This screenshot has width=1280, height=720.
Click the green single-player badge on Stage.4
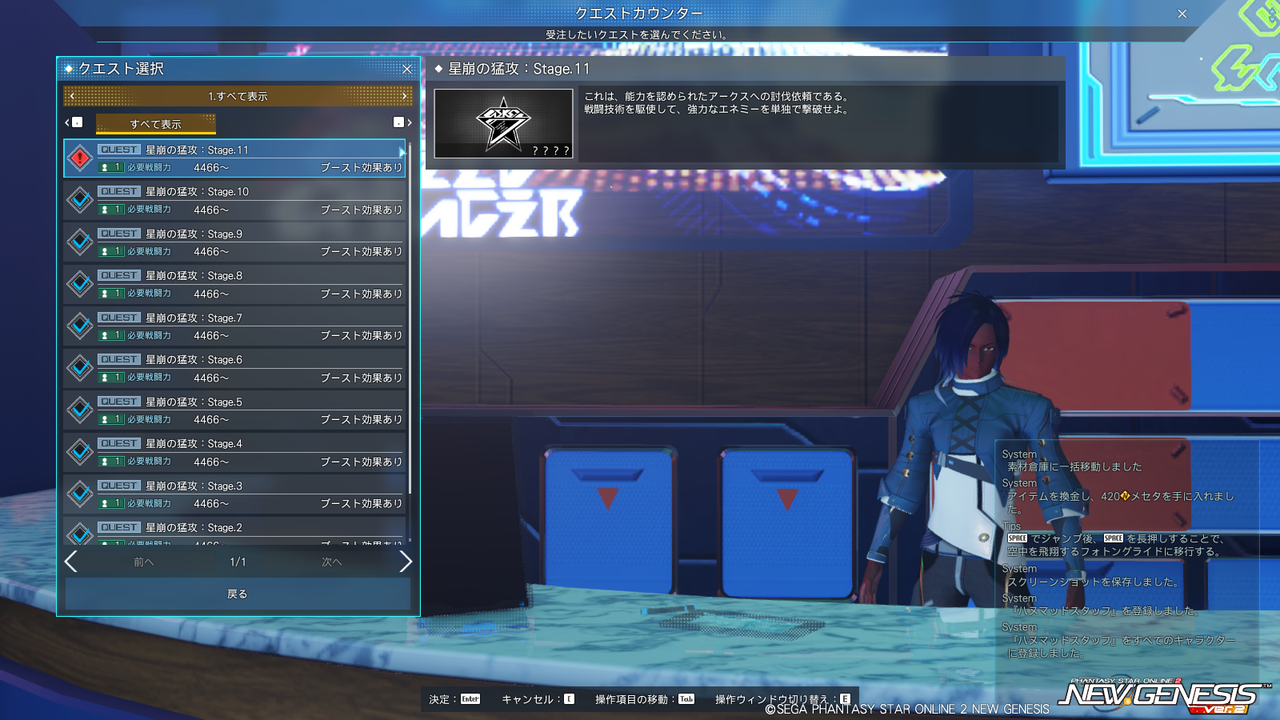click(x=111, y=461)
